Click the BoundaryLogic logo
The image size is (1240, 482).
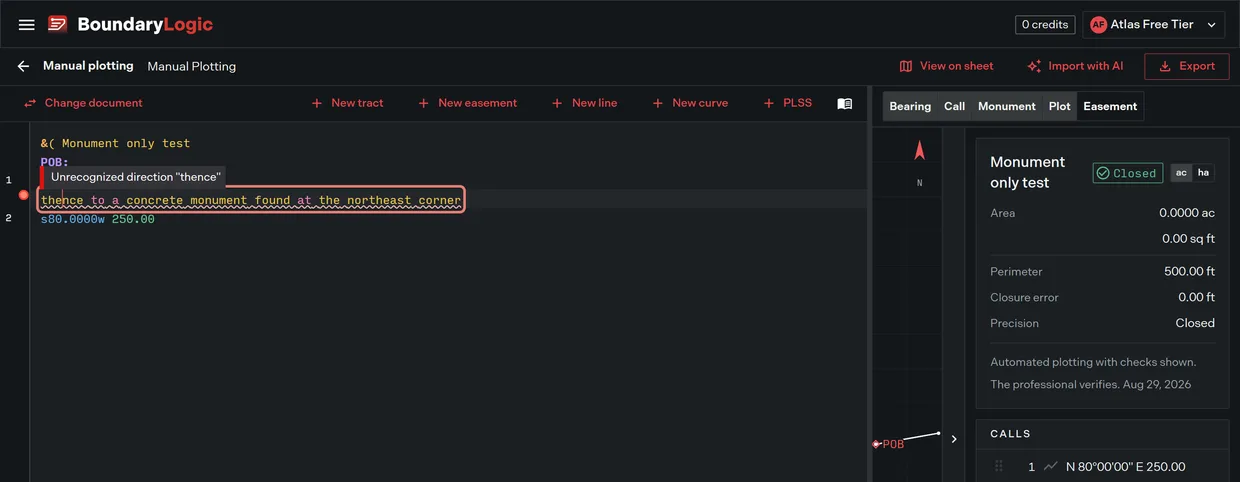(130, 24)
